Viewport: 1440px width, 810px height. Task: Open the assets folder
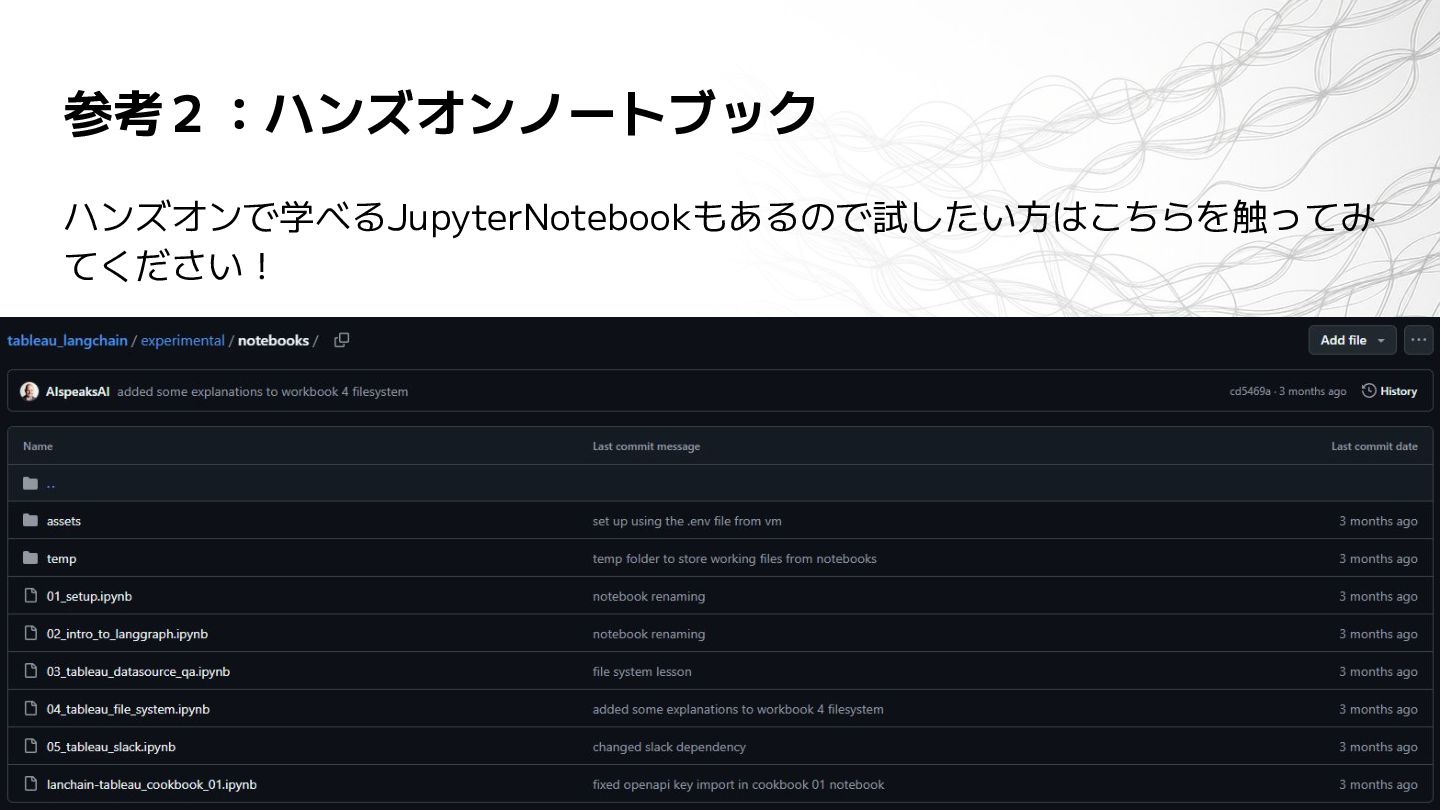click(x=64, y=521)
